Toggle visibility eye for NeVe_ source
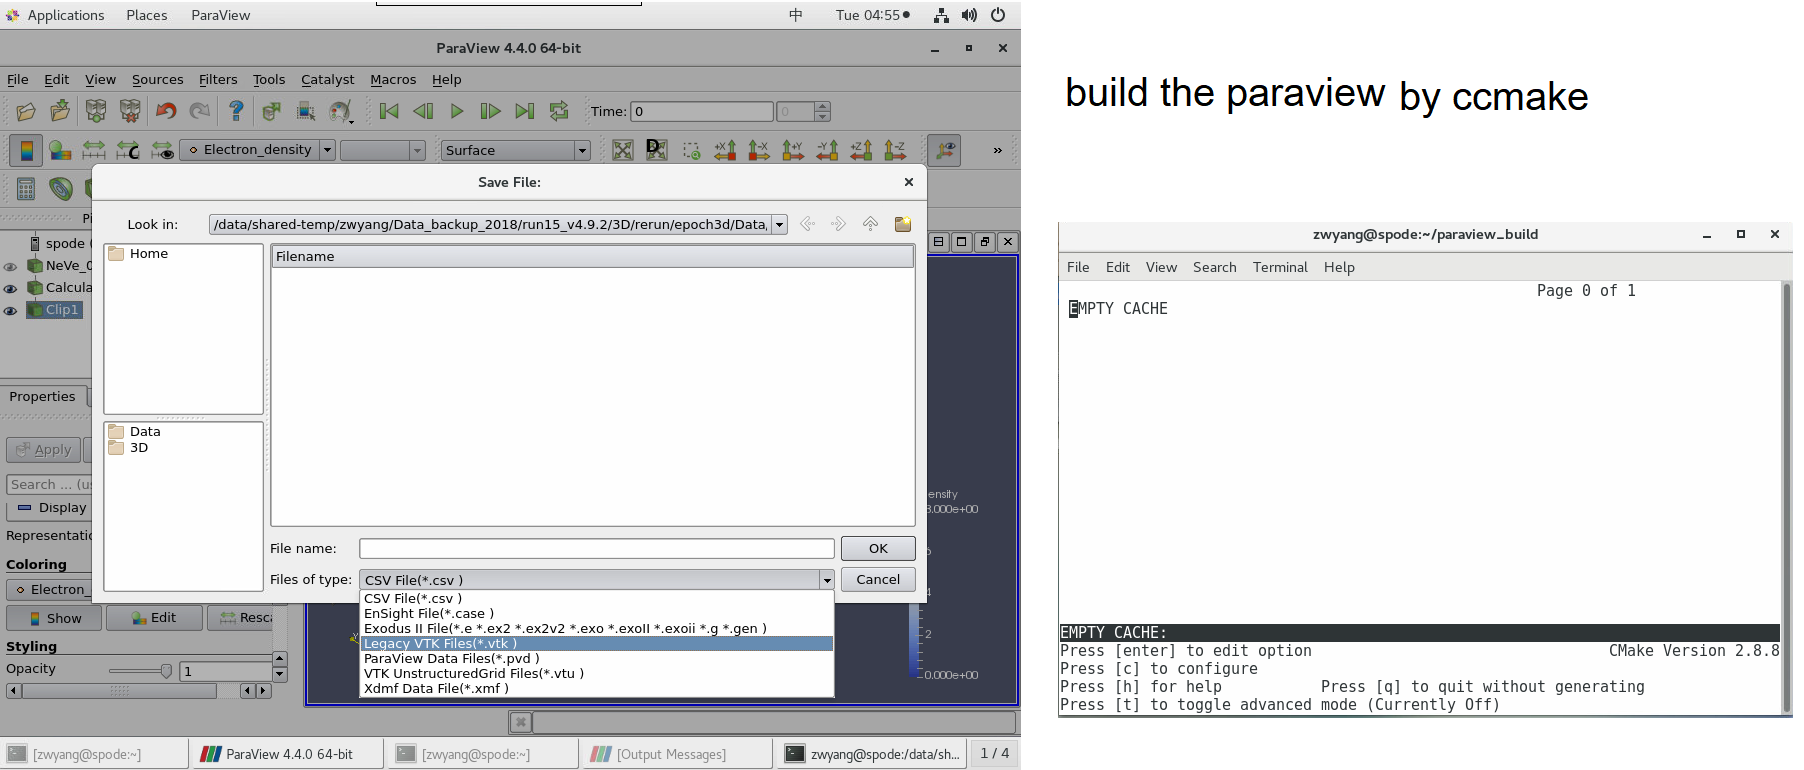This screenshot has height=770, width=1804. click(x=10, y=266)
